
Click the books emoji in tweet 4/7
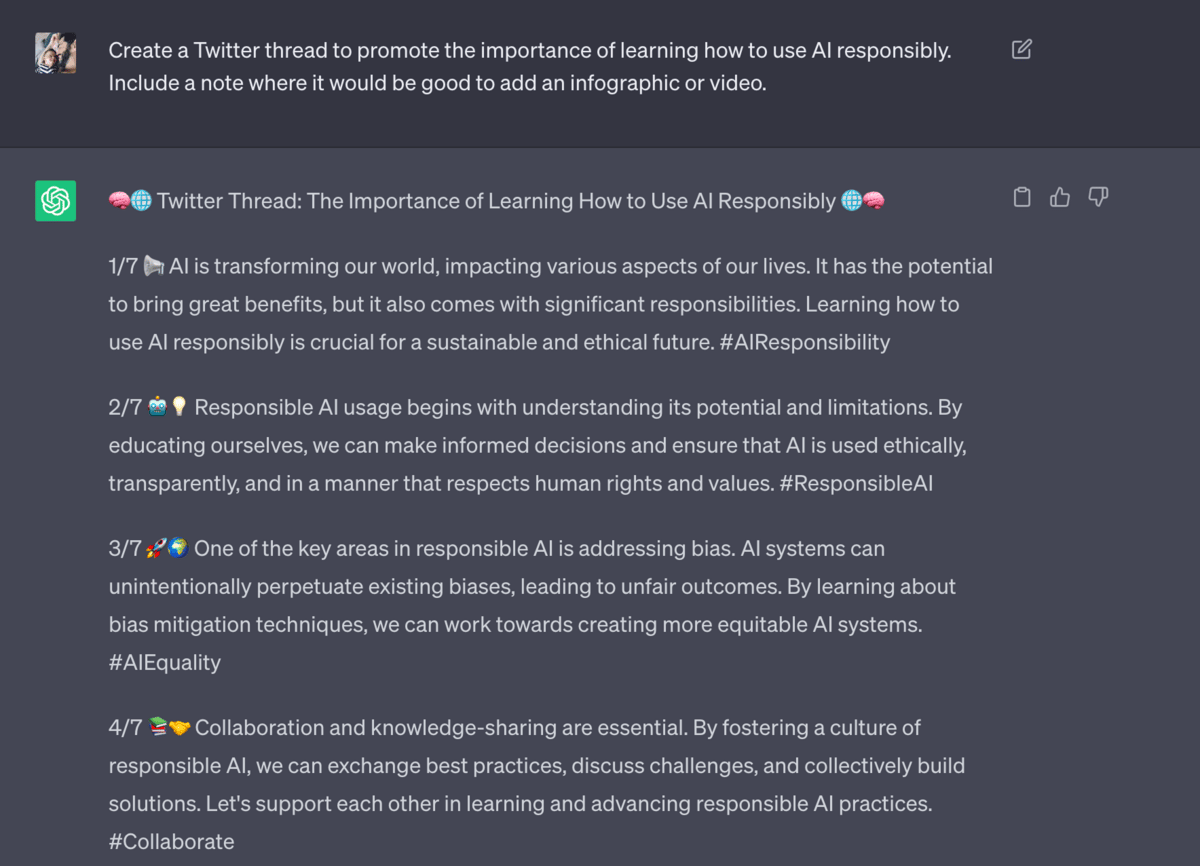pos(157,728)
